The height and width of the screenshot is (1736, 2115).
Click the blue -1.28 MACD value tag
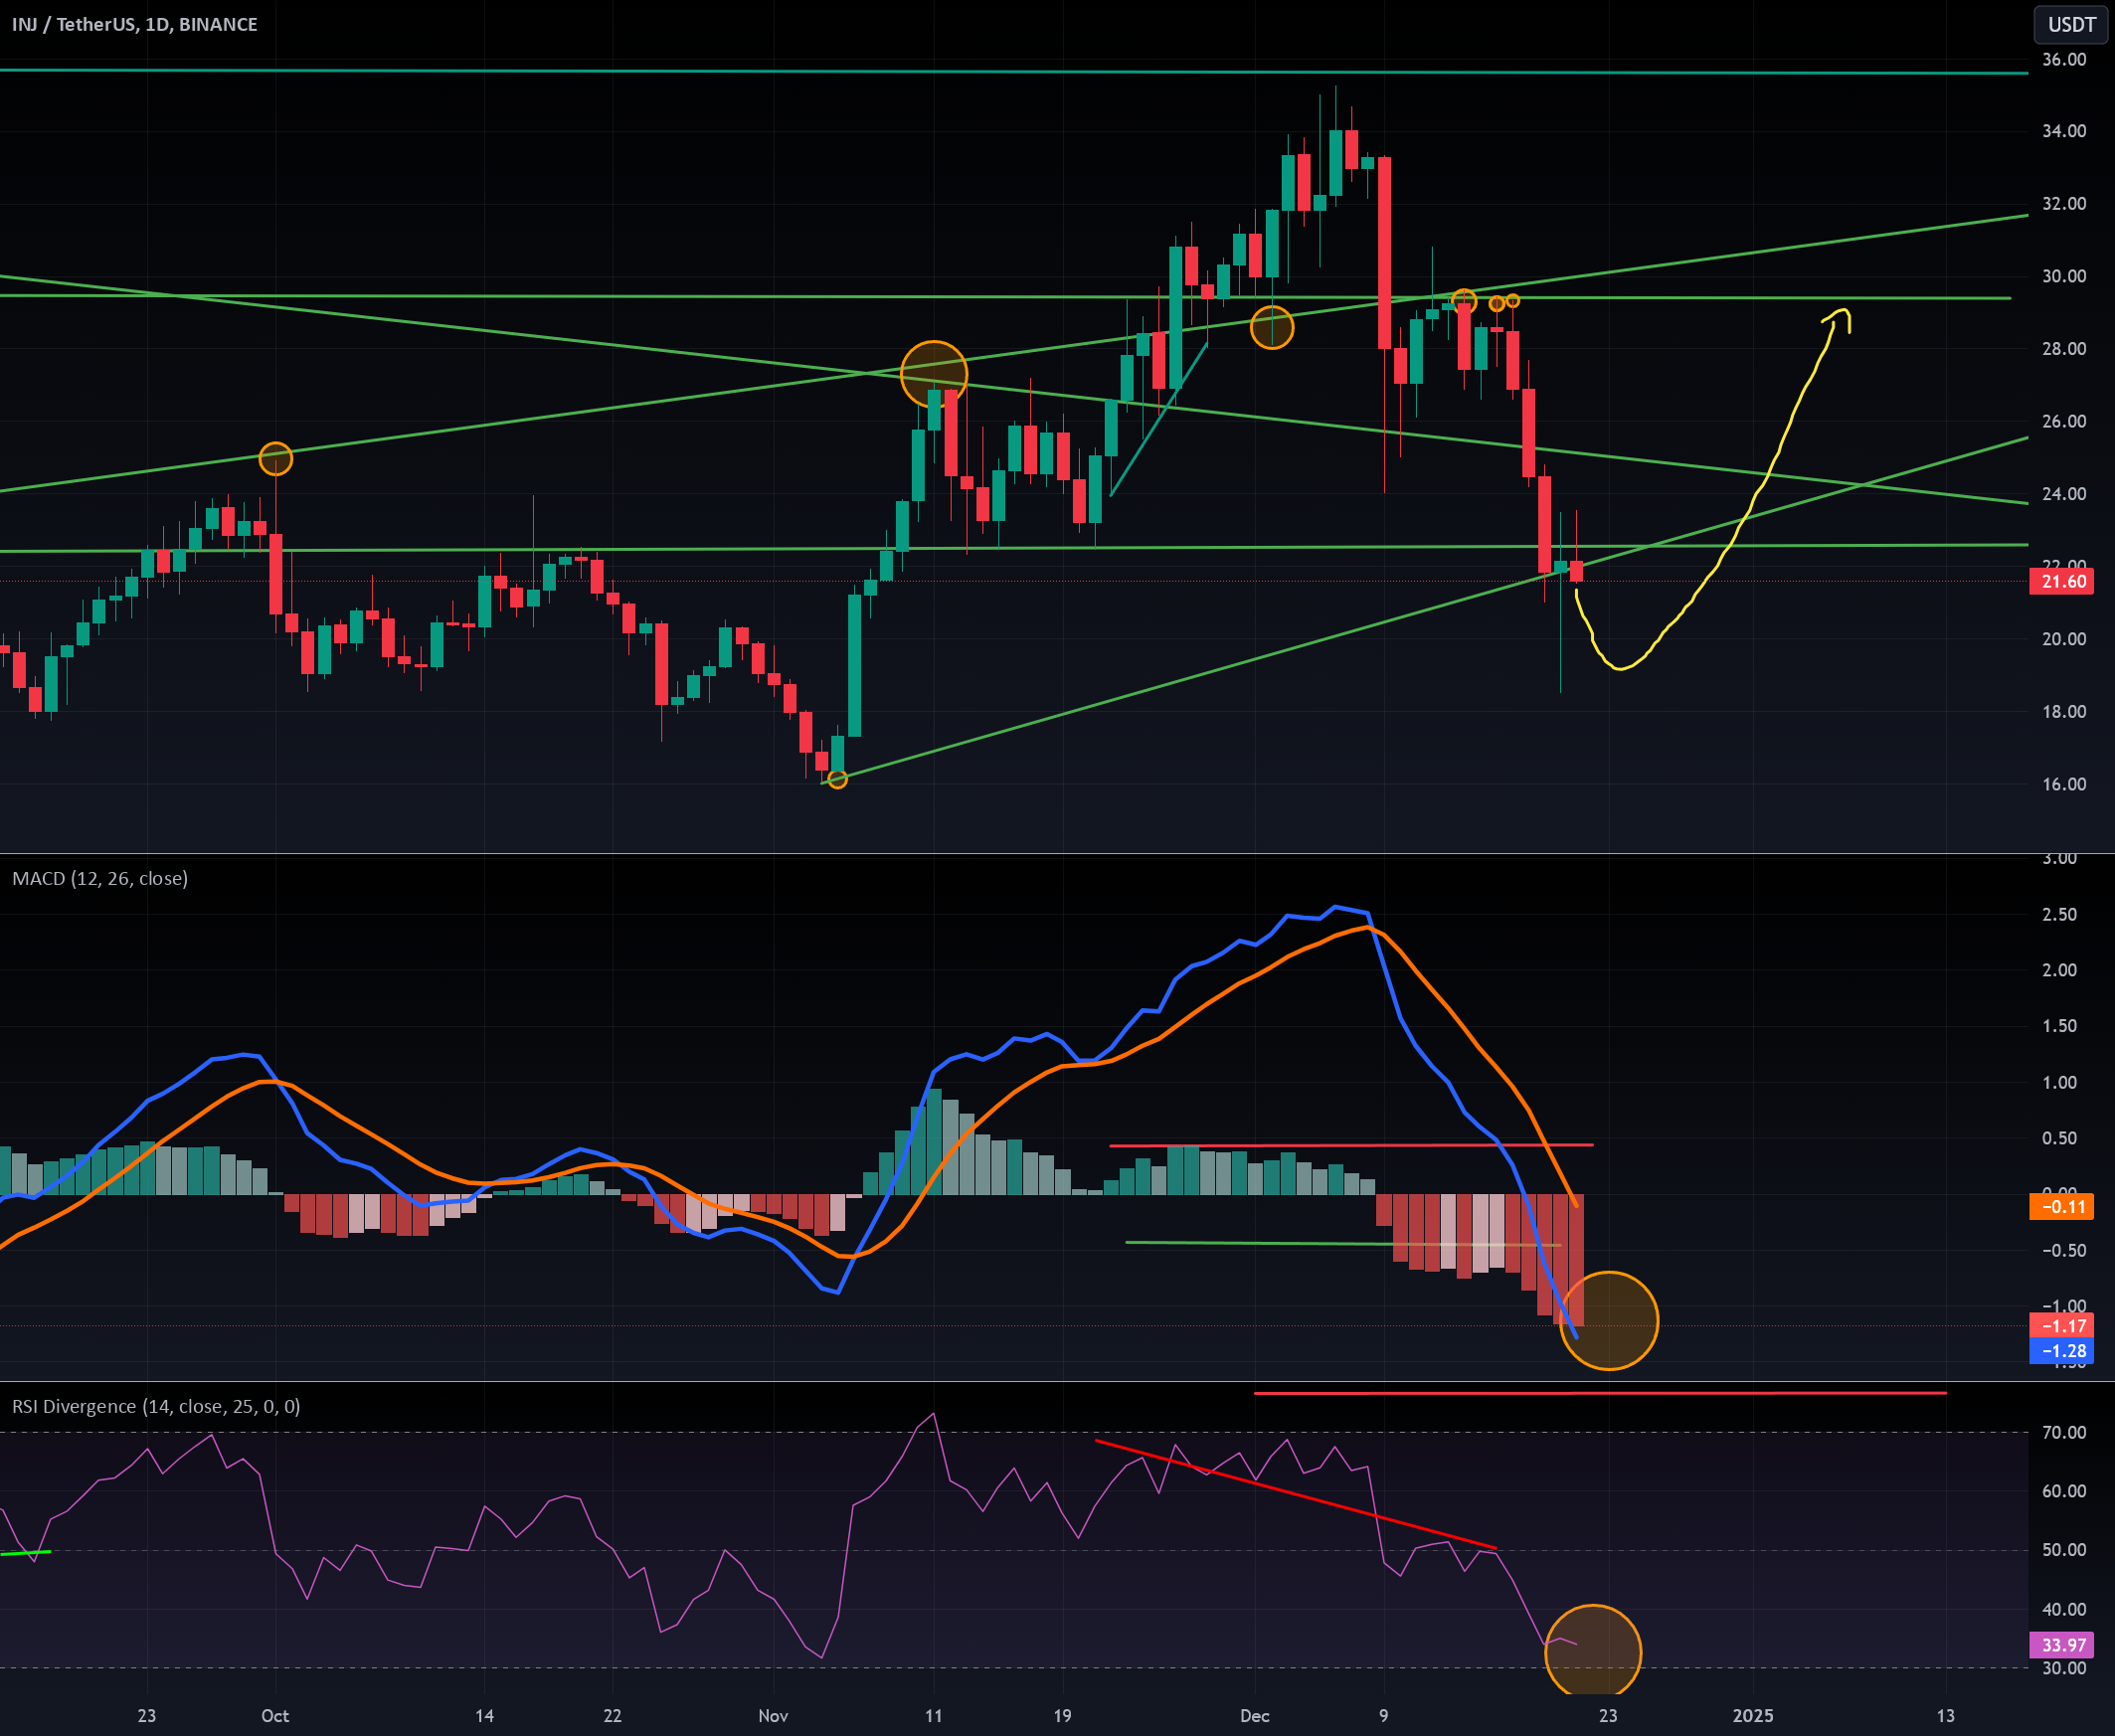pos(2061,1351)
